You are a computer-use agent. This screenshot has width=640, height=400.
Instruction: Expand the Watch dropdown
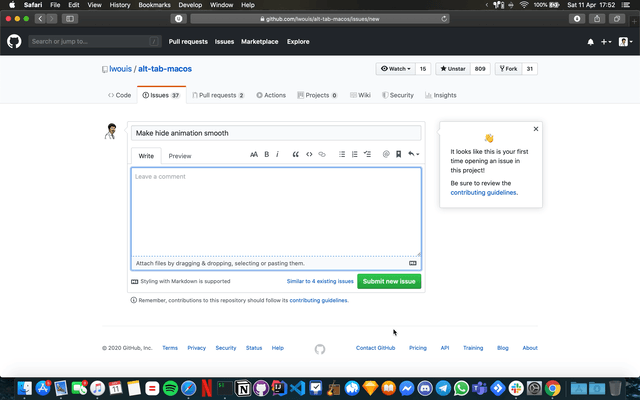(x=396, y=69)
